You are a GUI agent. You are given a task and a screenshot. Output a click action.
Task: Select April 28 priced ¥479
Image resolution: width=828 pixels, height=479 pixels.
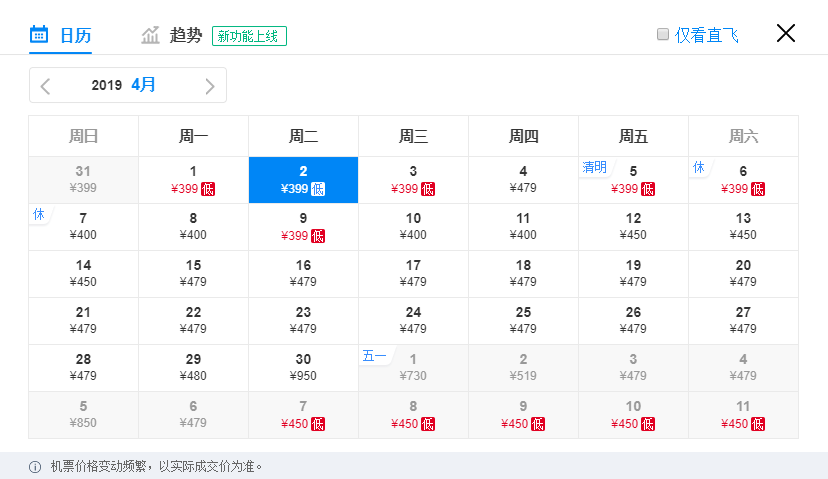click(83, 368)
